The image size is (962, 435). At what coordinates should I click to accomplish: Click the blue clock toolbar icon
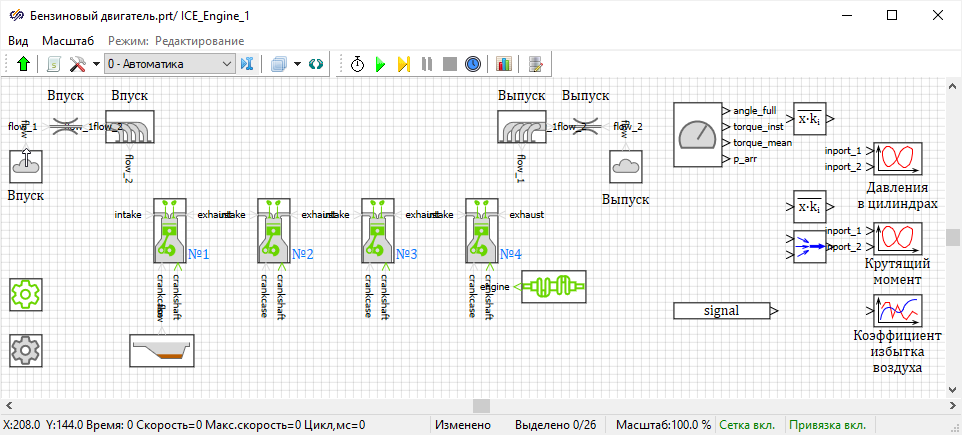(x=473, y=64)
